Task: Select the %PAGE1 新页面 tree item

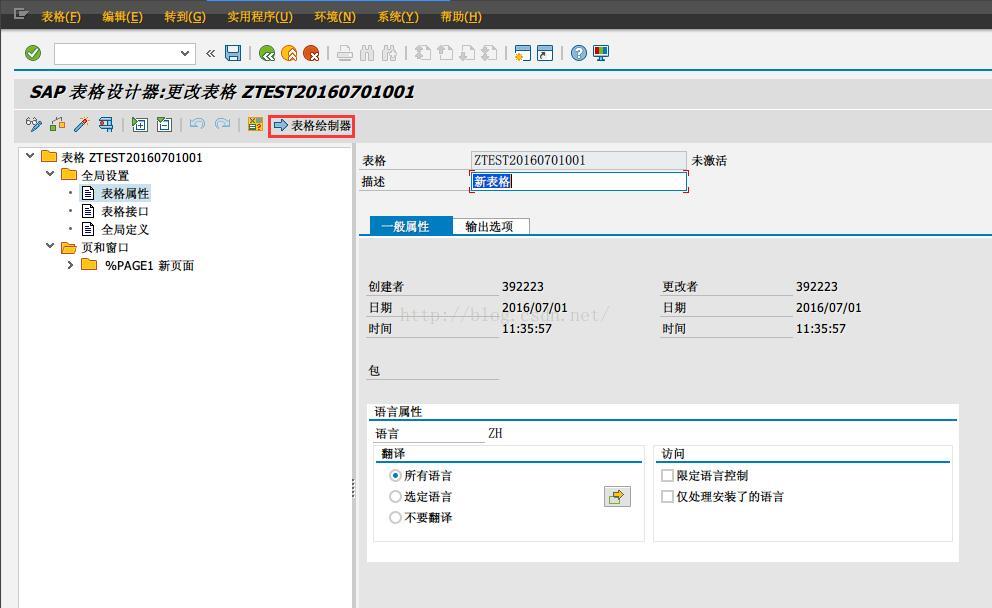Action: 149,266
